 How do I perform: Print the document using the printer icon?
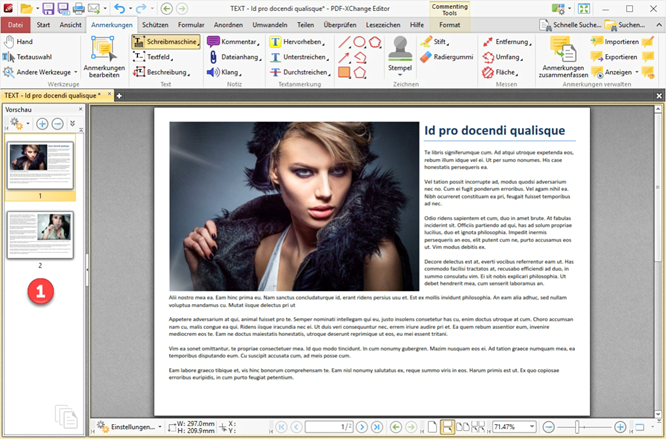tap(79, 8)
